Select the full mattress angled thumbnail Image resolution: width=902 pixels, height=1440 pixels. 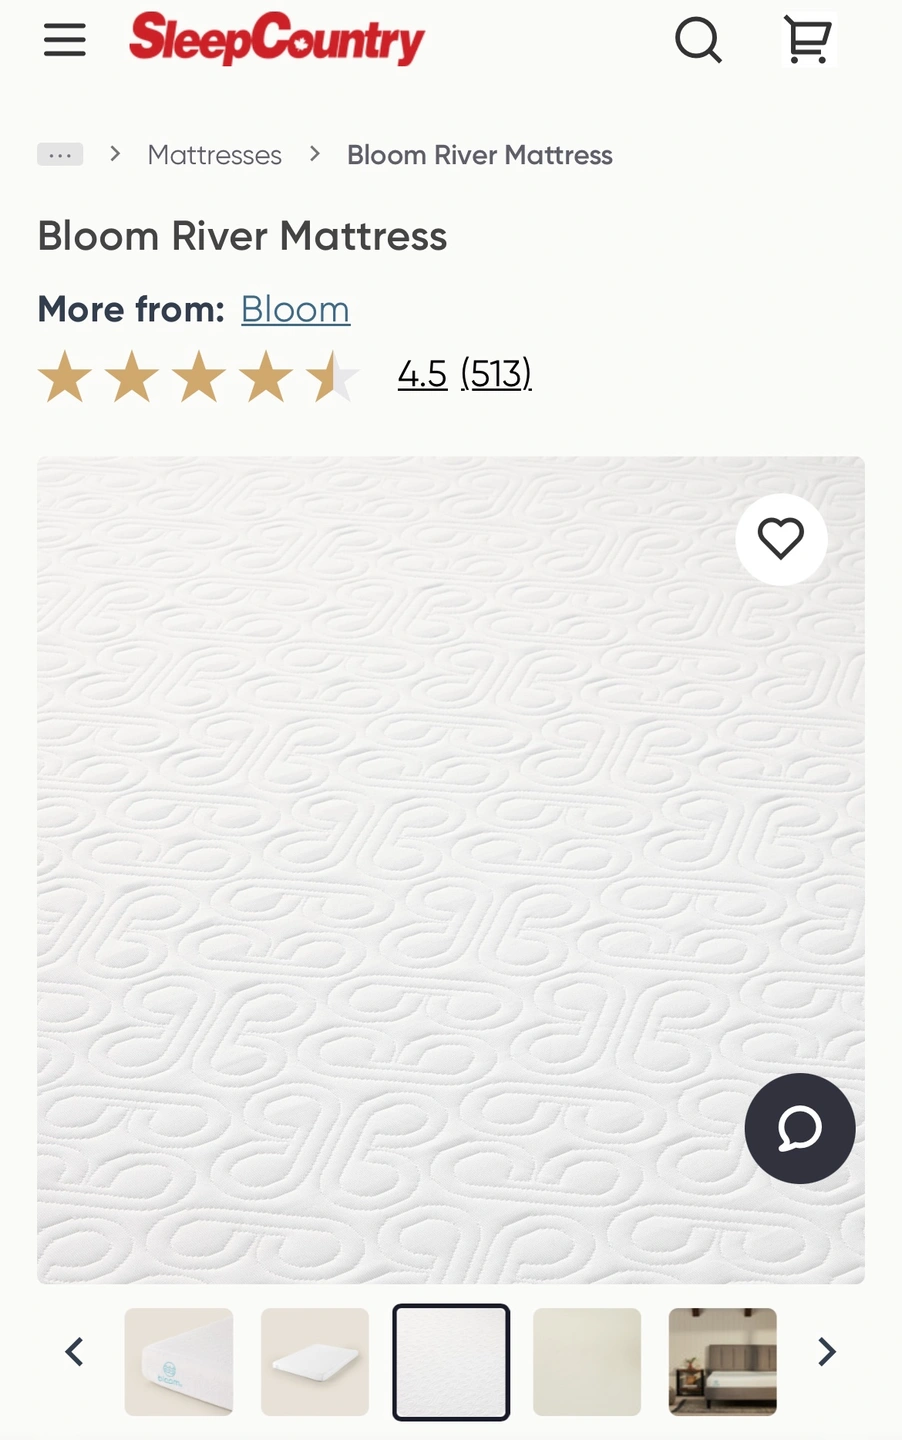[x=315, y=1362]
